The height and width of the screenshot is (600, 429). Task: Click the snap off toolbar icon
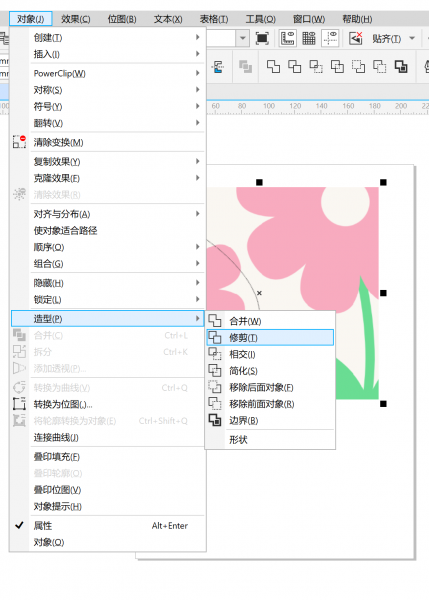(x=356, y=38)
